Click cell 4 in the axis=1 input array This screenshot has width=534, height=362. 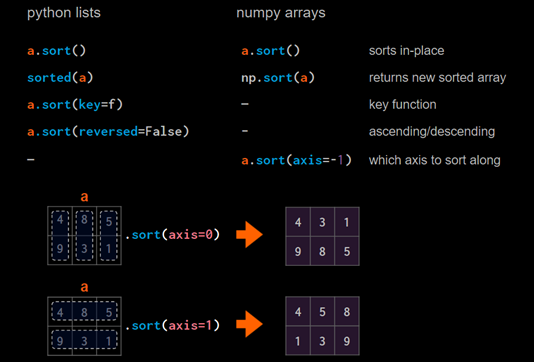(60, 312)
